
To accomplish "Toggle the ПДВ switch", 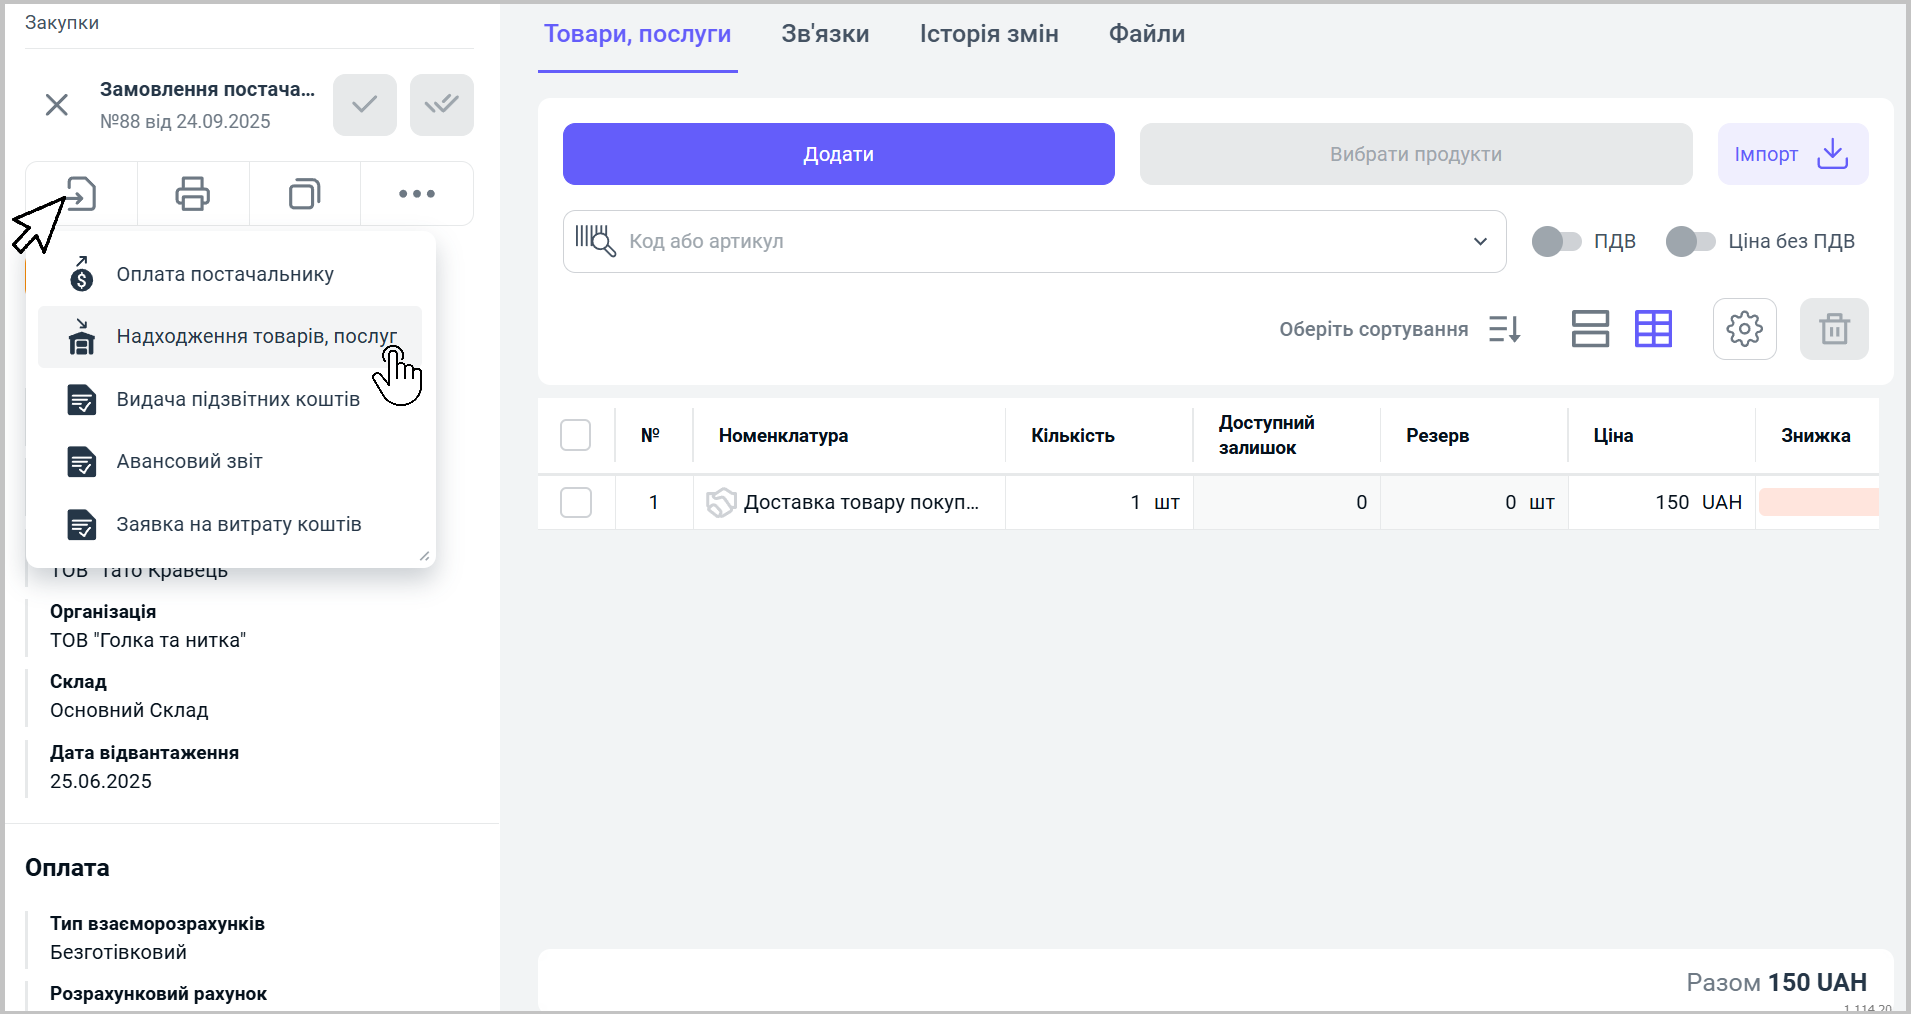I will [1556, 241].
